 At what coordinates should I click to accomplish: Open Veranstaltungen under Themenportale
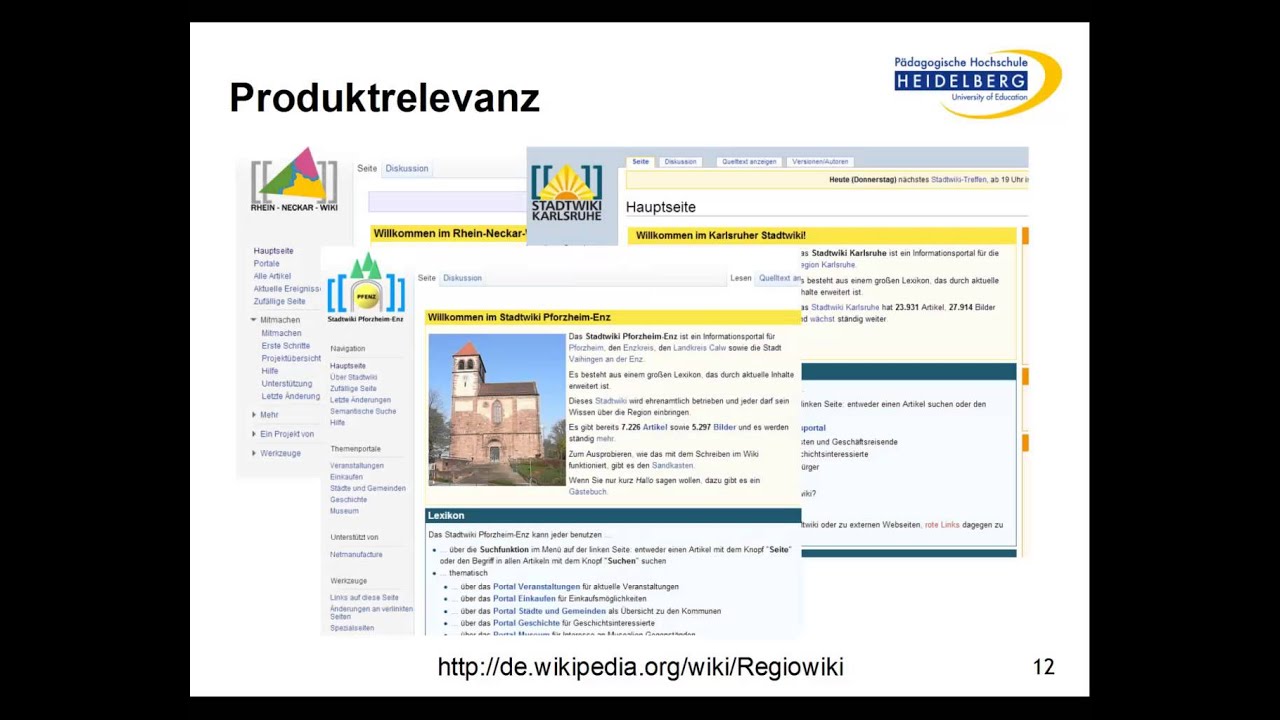[357, 466]
